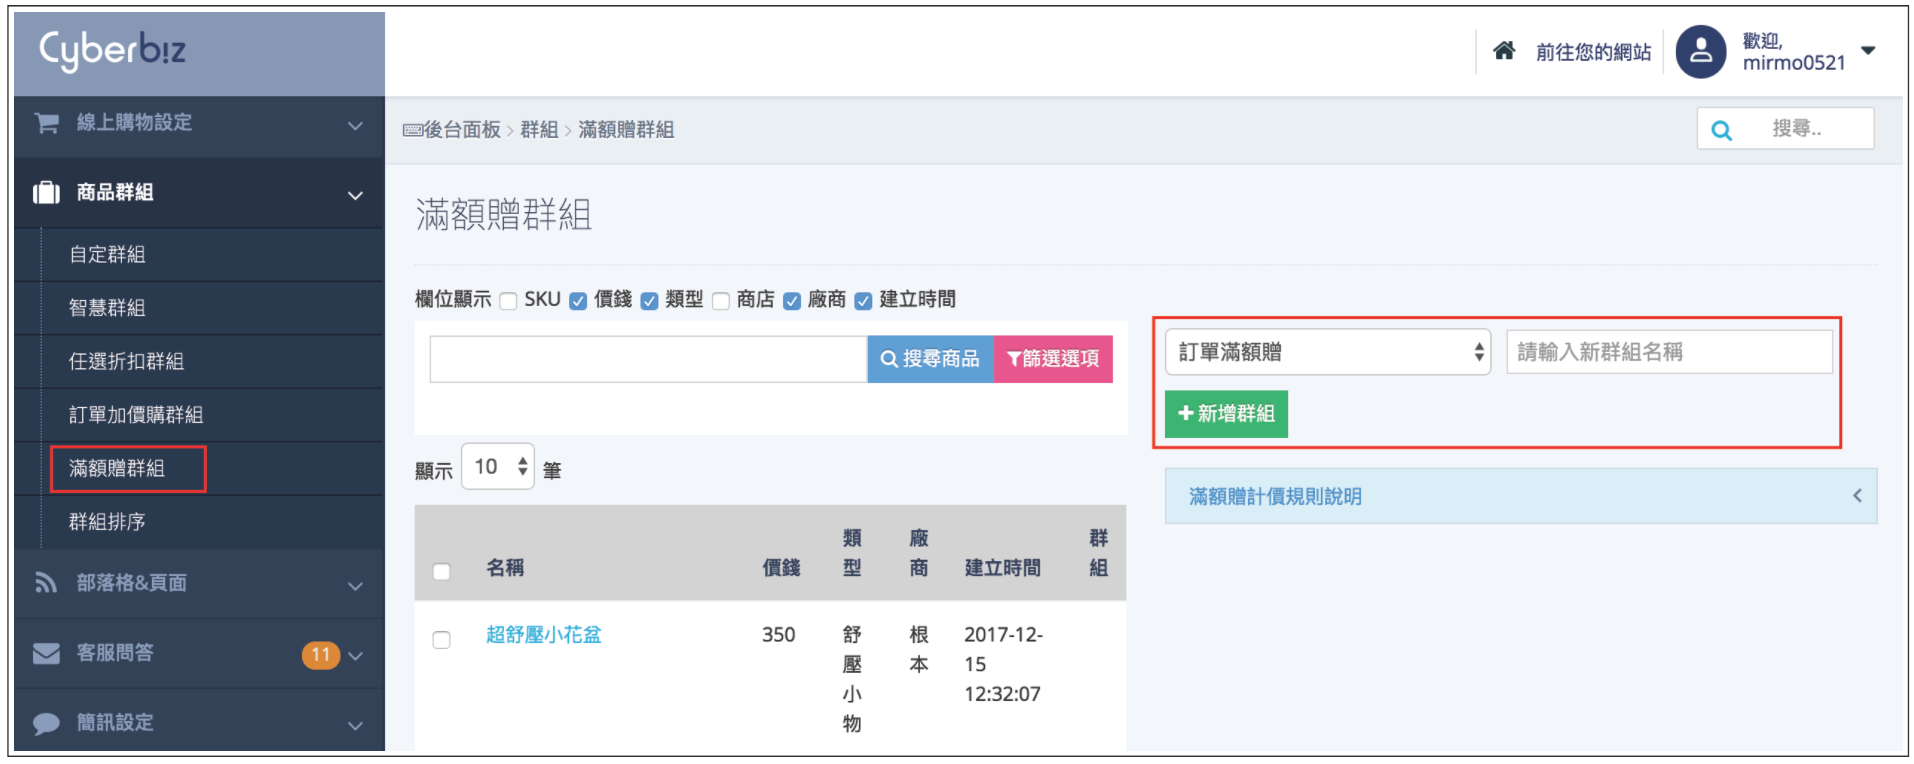
Task: Expand the 部落格&頁面 menu chevron
Action: (355, 586)
